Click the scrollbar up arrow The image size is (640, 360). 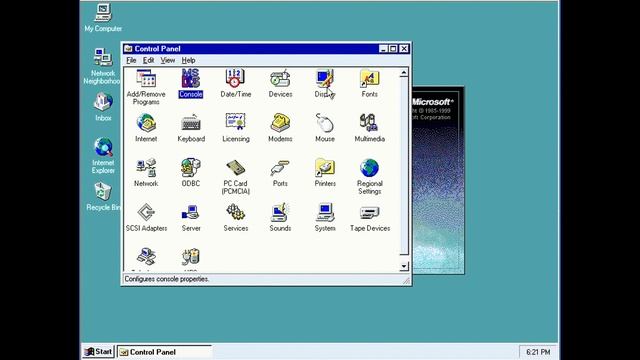403,73
